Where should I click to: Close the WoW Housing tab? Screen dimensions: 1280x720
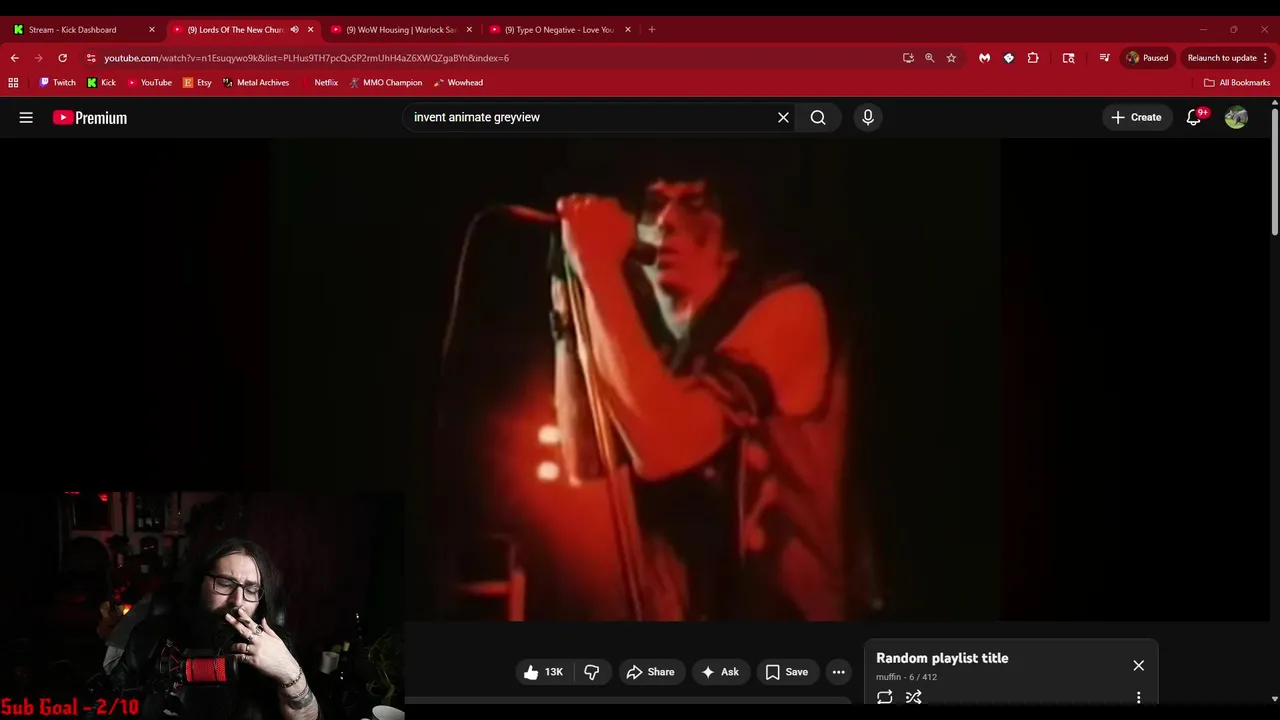(469, 30)
